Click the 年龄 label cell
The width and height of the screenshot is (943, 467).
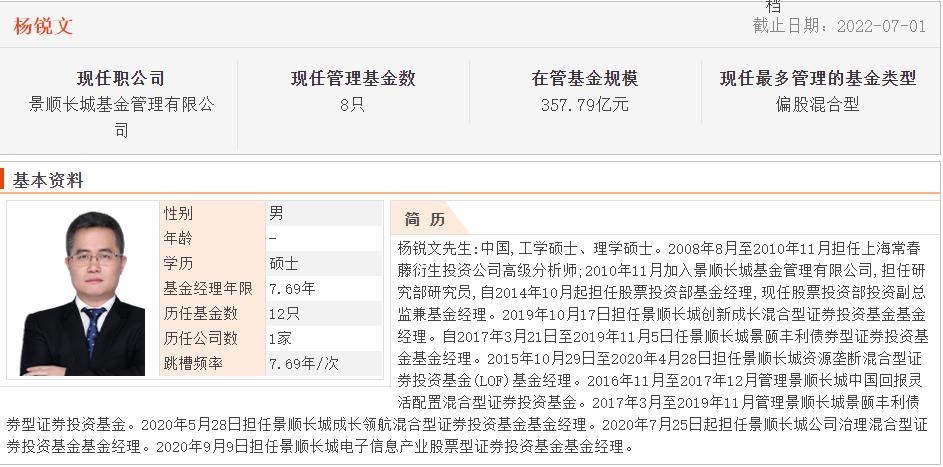point(212,239)
